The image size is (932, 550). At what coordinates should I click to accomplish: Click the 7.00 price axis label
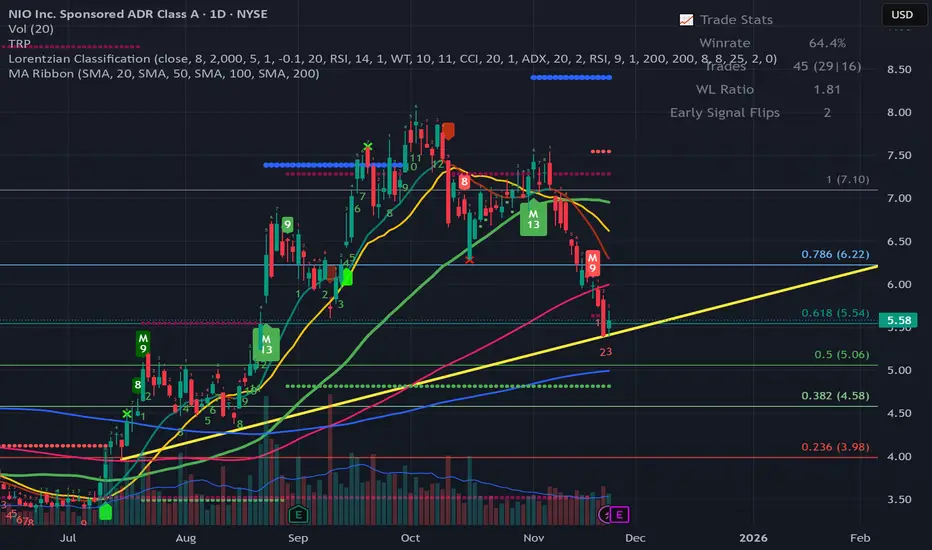[x=899, y=198]
